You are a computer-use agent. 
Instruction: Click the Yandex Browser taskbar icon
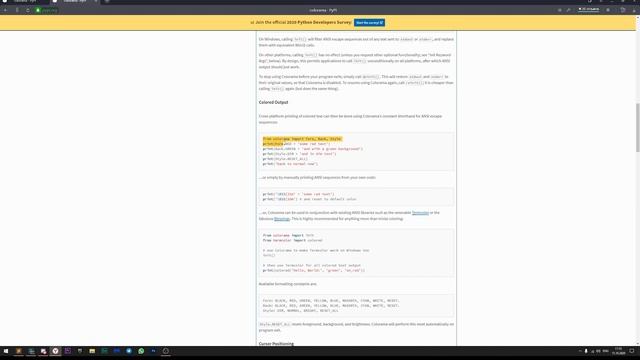click(x=55, y=351)
